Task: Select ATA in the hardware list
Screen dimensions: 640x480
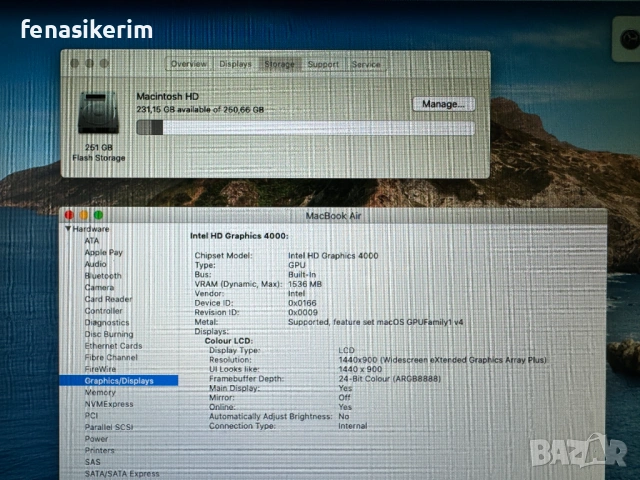Action: [x=92, y=241]
